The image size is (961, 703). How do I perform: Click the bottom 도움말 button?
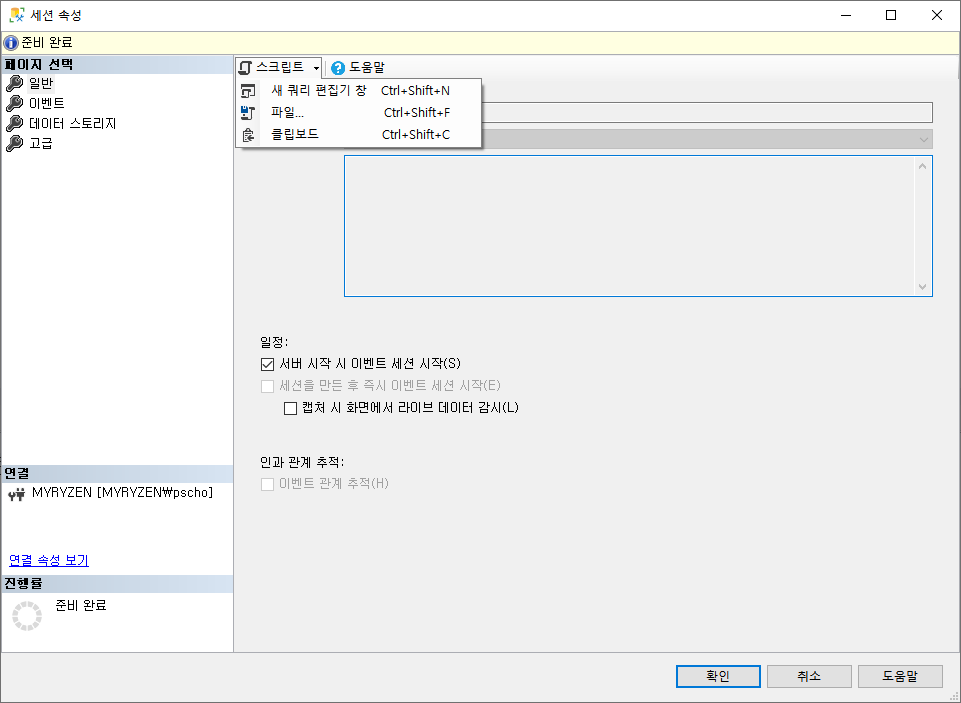click(900, 676)
